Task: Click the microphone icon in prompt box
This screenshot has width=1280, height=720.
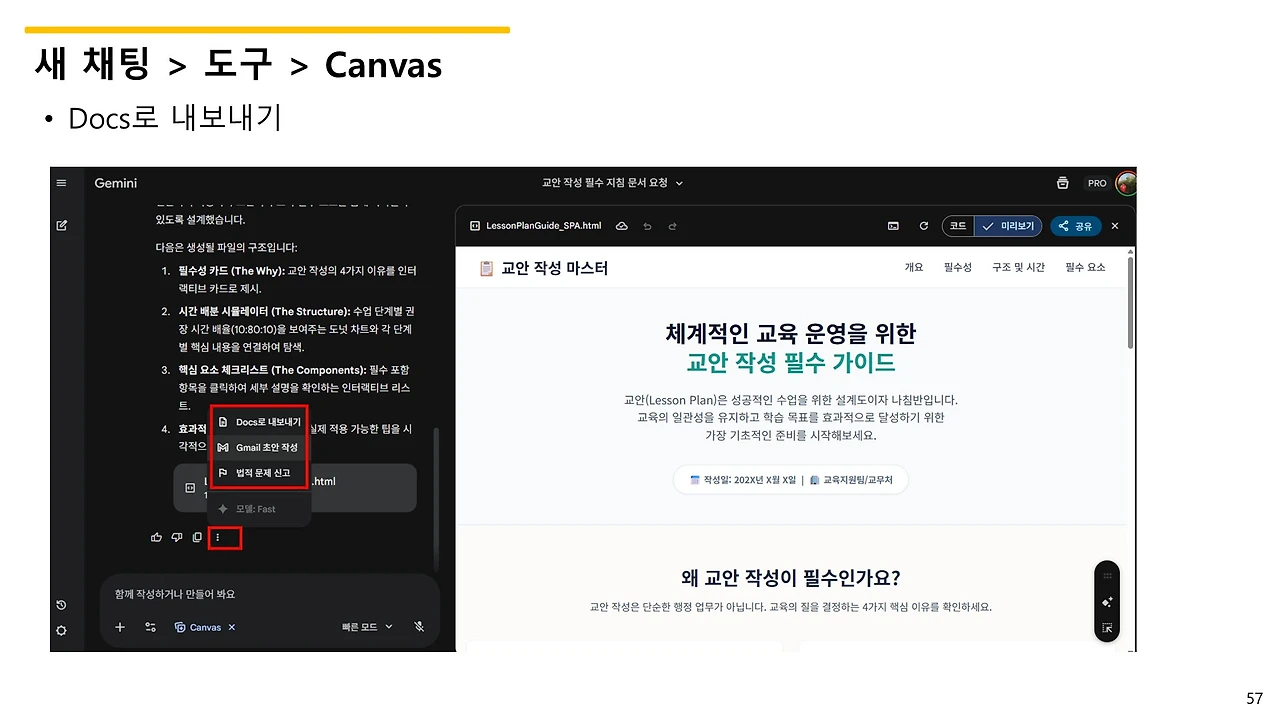Action: click(420, 627)
